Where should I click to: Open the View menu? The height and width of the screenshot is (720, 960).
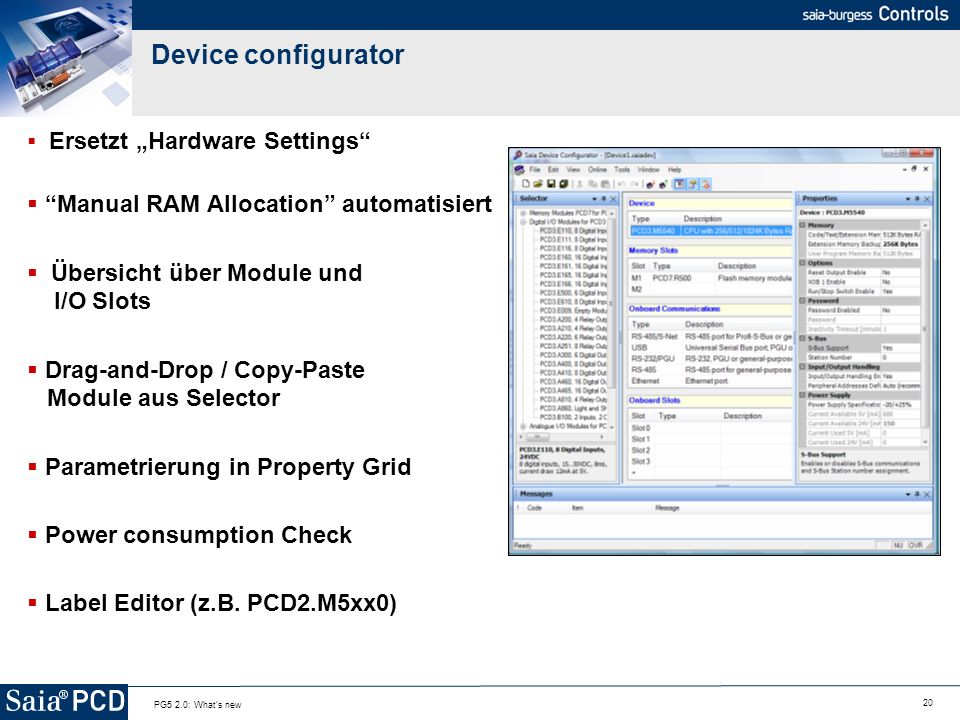(x=573, y=170)
